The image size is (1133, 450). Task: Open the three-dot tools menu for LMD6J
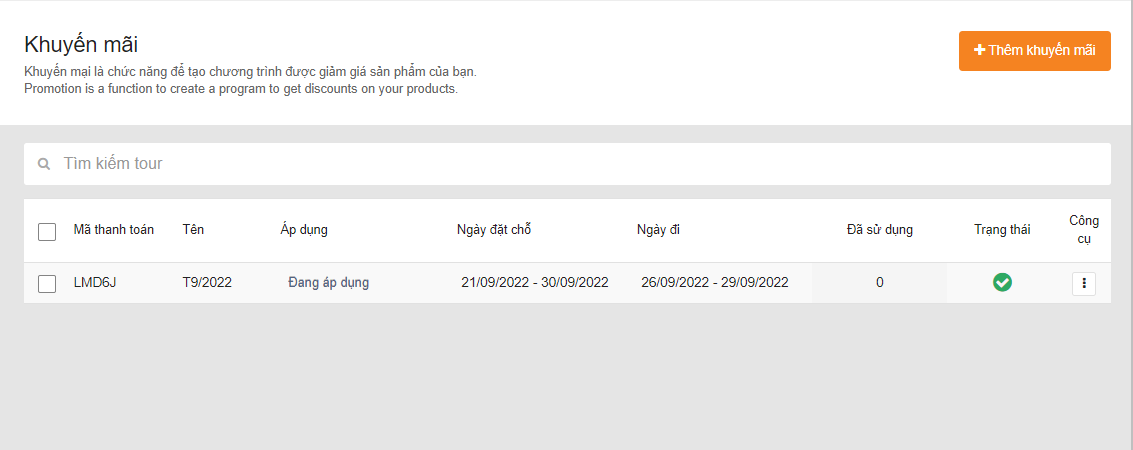point(1084,284)
